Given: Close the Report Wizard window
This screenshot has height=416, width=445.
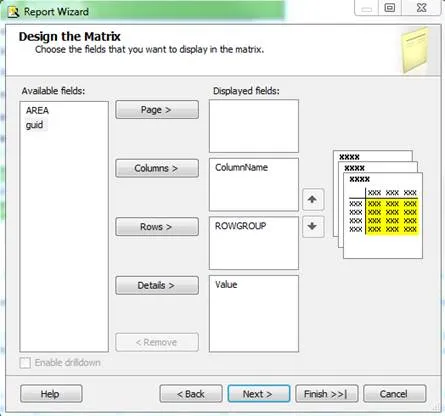Looking at the screenshot, I should (422, 8).
